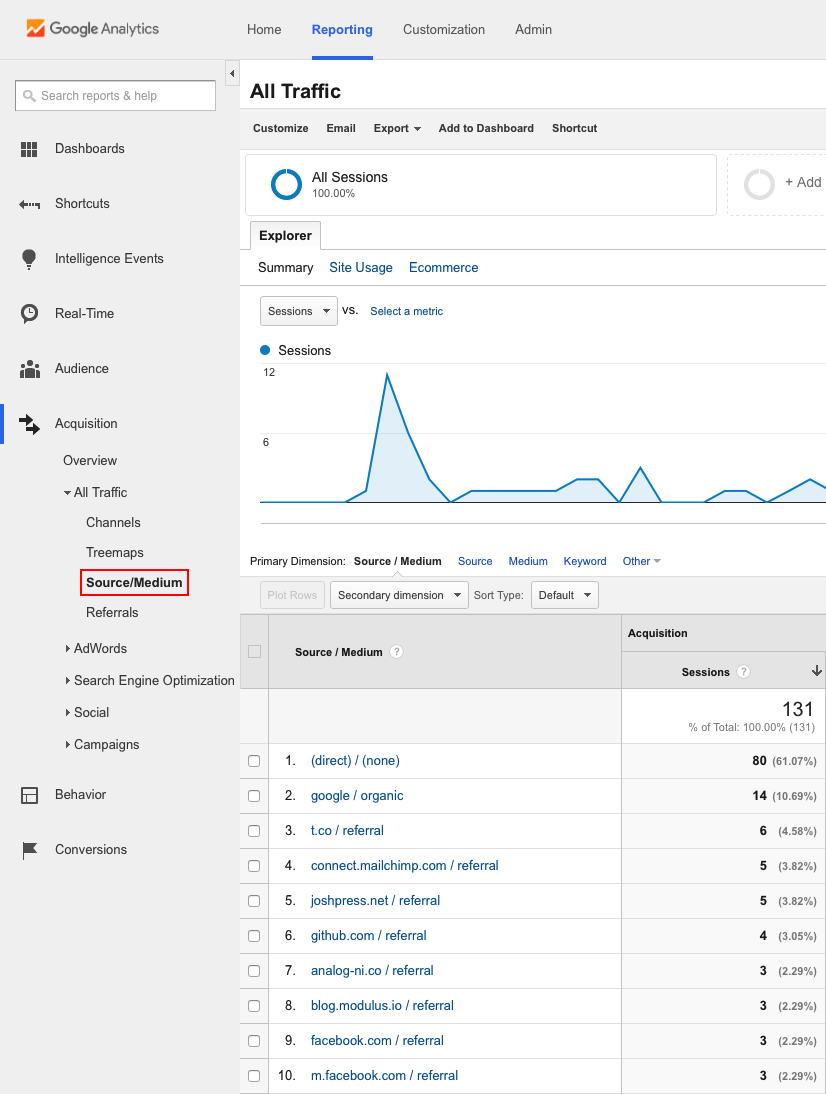Viewport: 826px width, 1094px height.
Task: Toggle the select-all checkbox in table header
Action: 255,652
